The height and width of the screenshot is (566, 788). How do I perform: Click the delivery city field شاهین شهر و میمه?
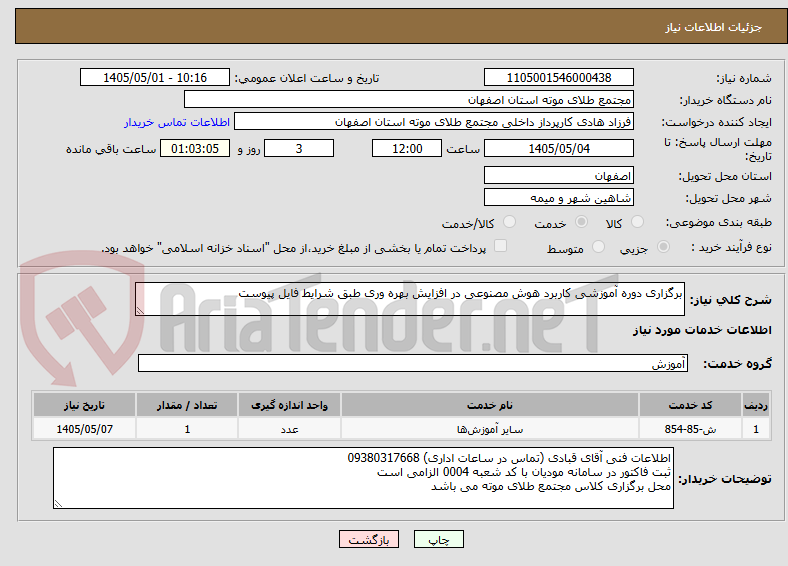[558, 197]
